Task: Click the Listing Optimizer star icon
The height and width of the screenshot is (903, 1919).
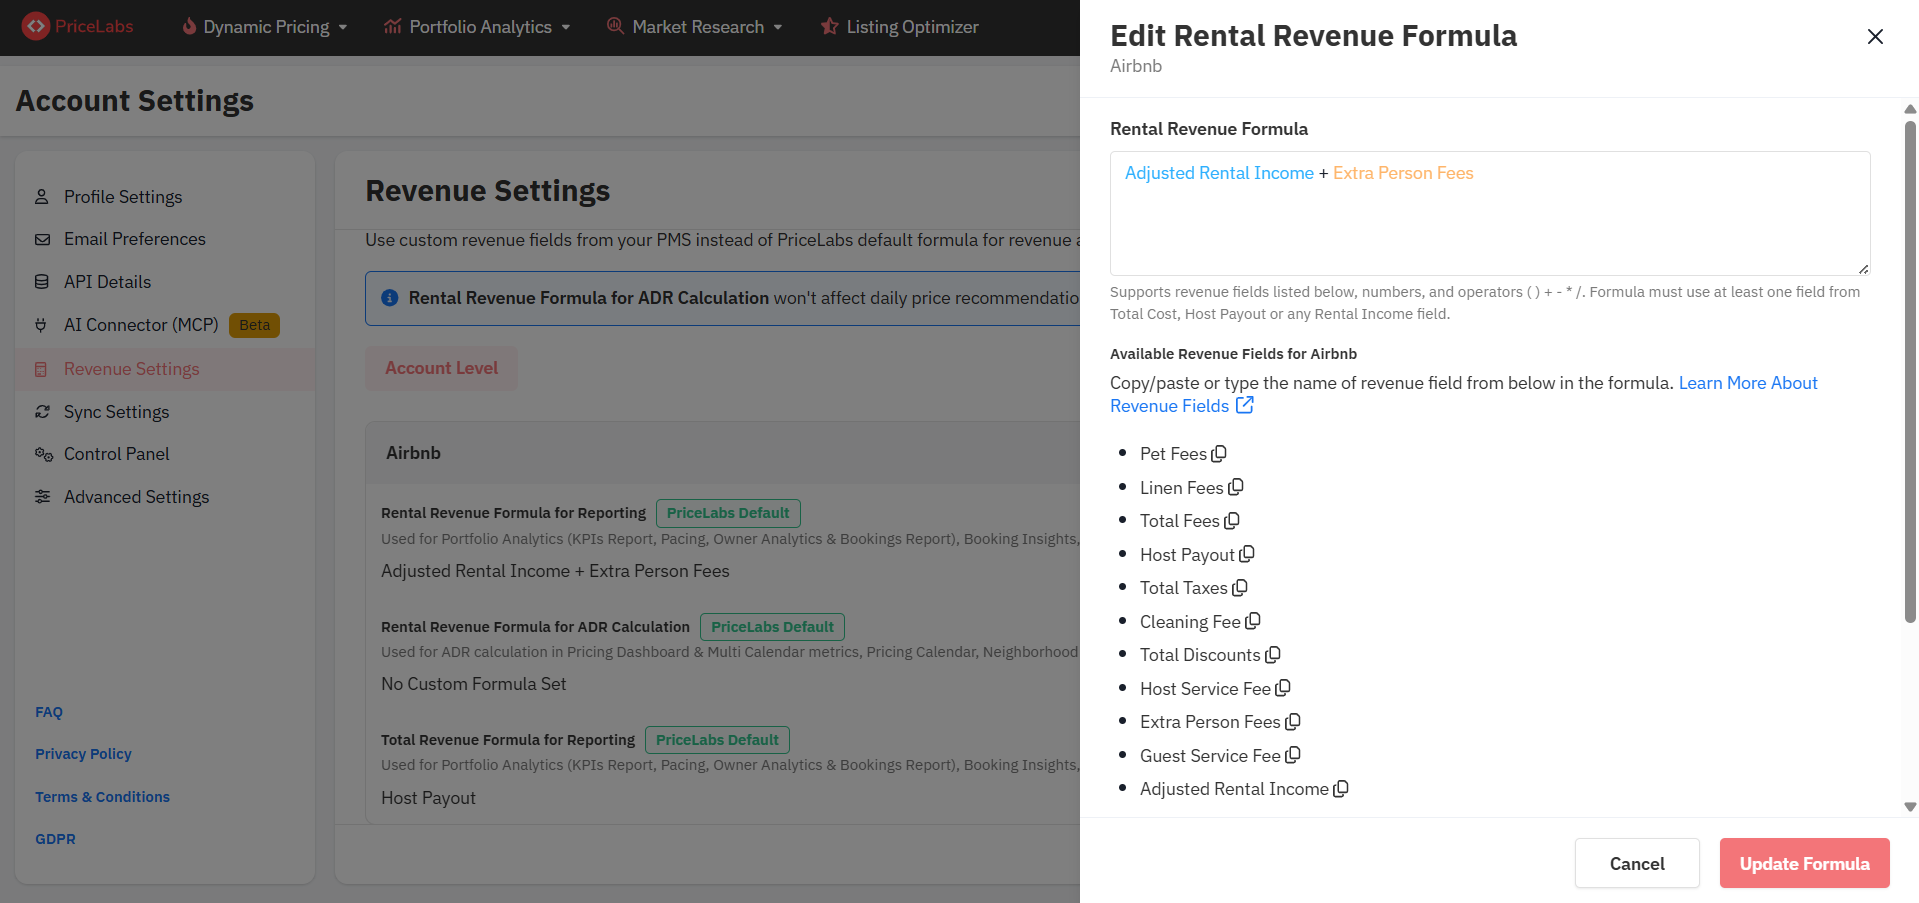Action: [829, 26]
